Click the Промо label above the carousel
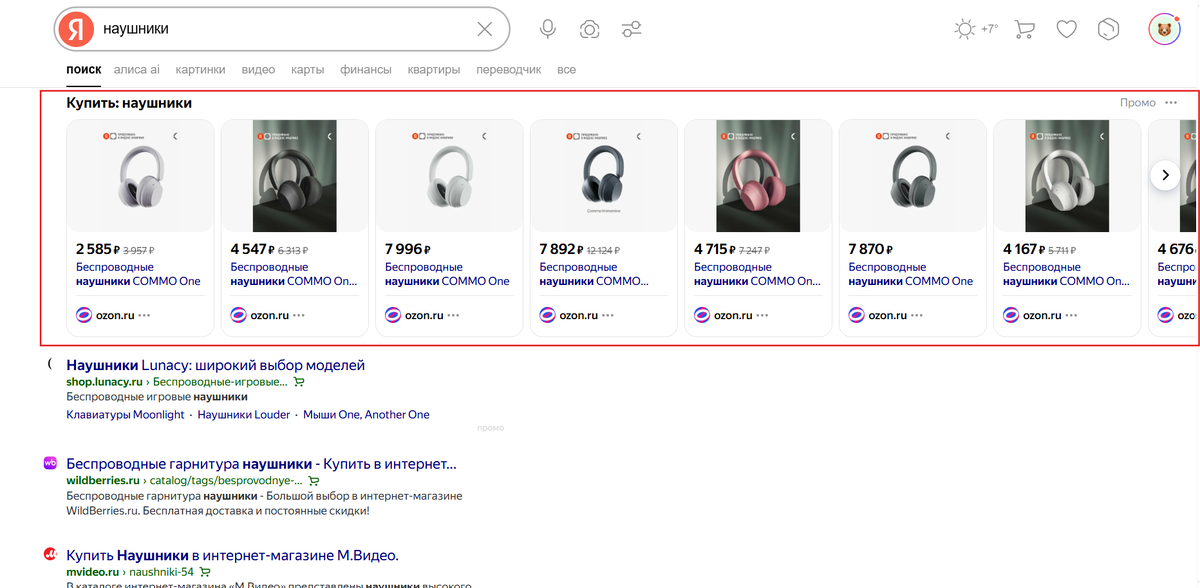 (1138, 103)
